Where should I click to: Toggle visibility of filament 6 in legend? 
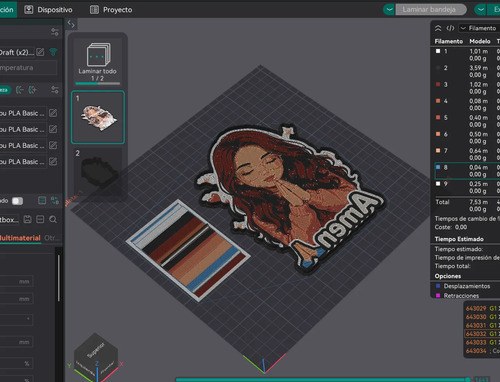click(438, 134)
